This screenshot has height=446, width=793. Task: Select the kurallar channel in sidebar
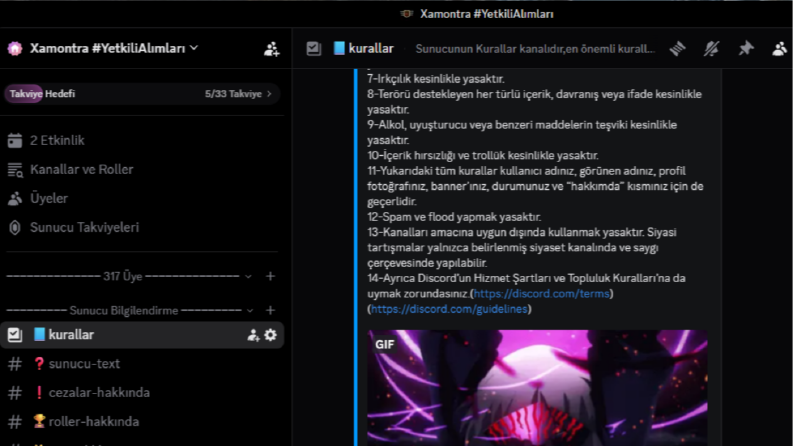click(142, 335)
